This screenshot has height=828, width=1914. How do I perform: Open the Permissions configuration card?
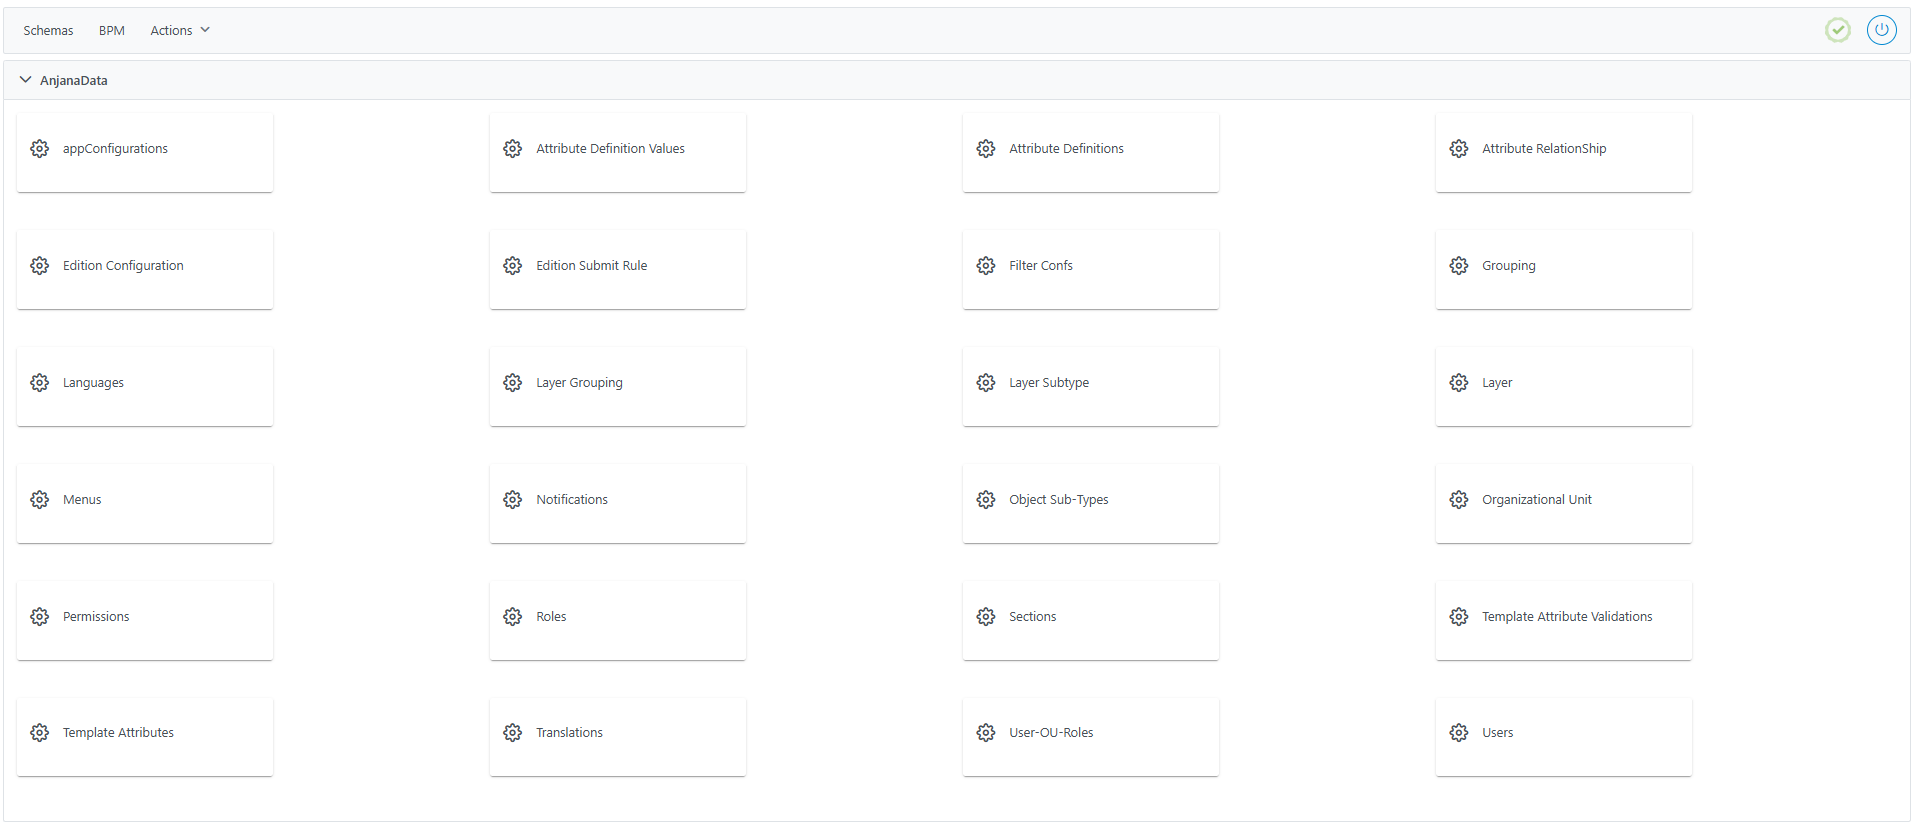click(x=145, y=620)
